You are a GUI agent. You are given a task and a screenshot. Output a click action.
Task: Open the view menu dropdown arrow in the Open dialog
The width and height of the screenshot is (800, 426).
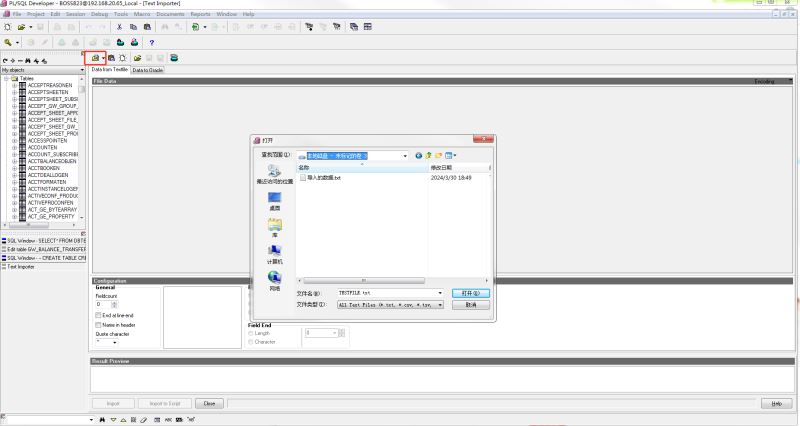(455, 156)
